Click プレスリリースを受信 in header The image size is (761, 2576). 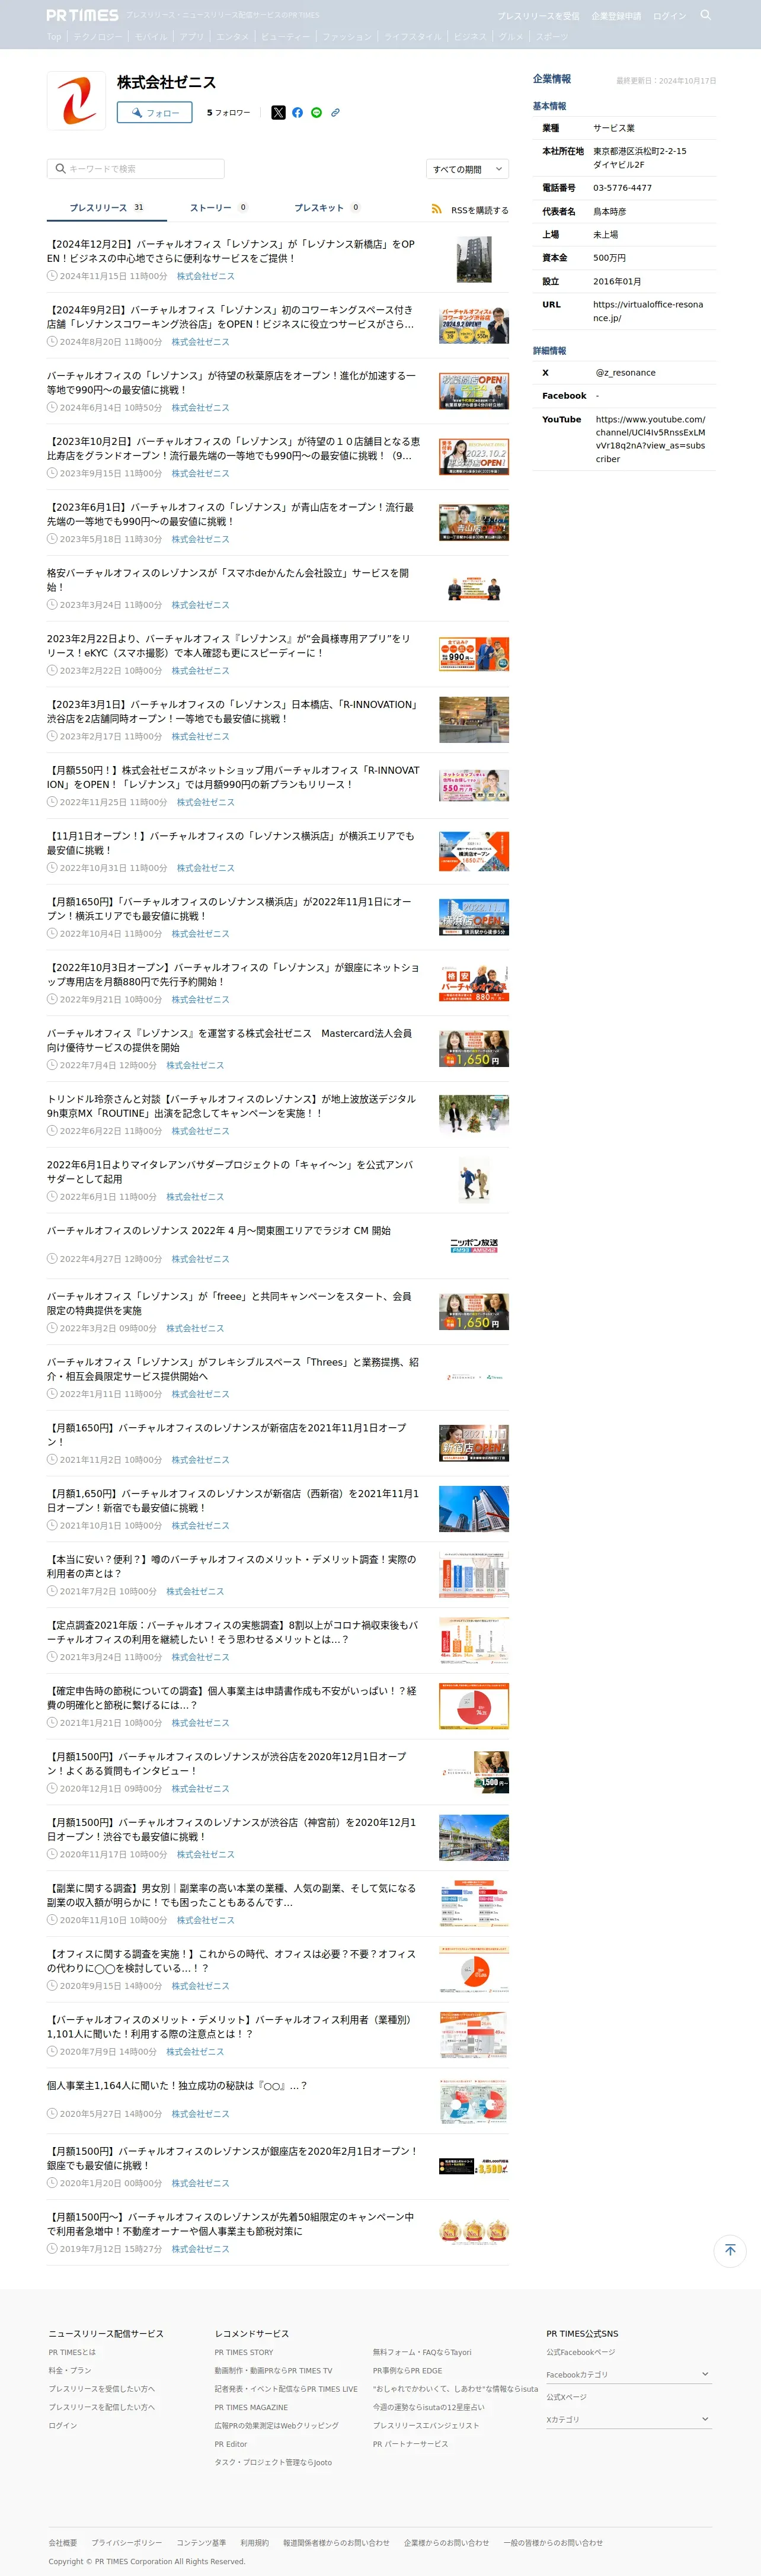click(x=538, y=16)
